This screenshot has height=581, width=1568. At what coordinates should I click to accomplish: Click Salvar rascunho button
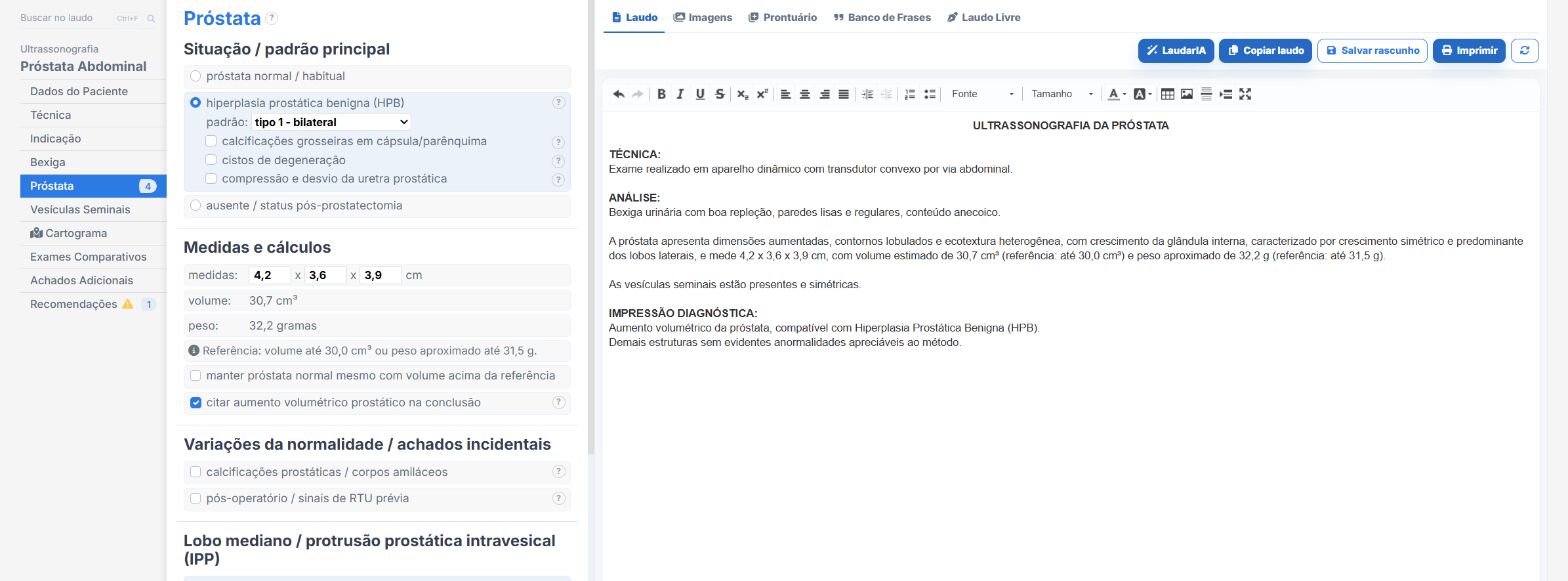pos(1372,50)
